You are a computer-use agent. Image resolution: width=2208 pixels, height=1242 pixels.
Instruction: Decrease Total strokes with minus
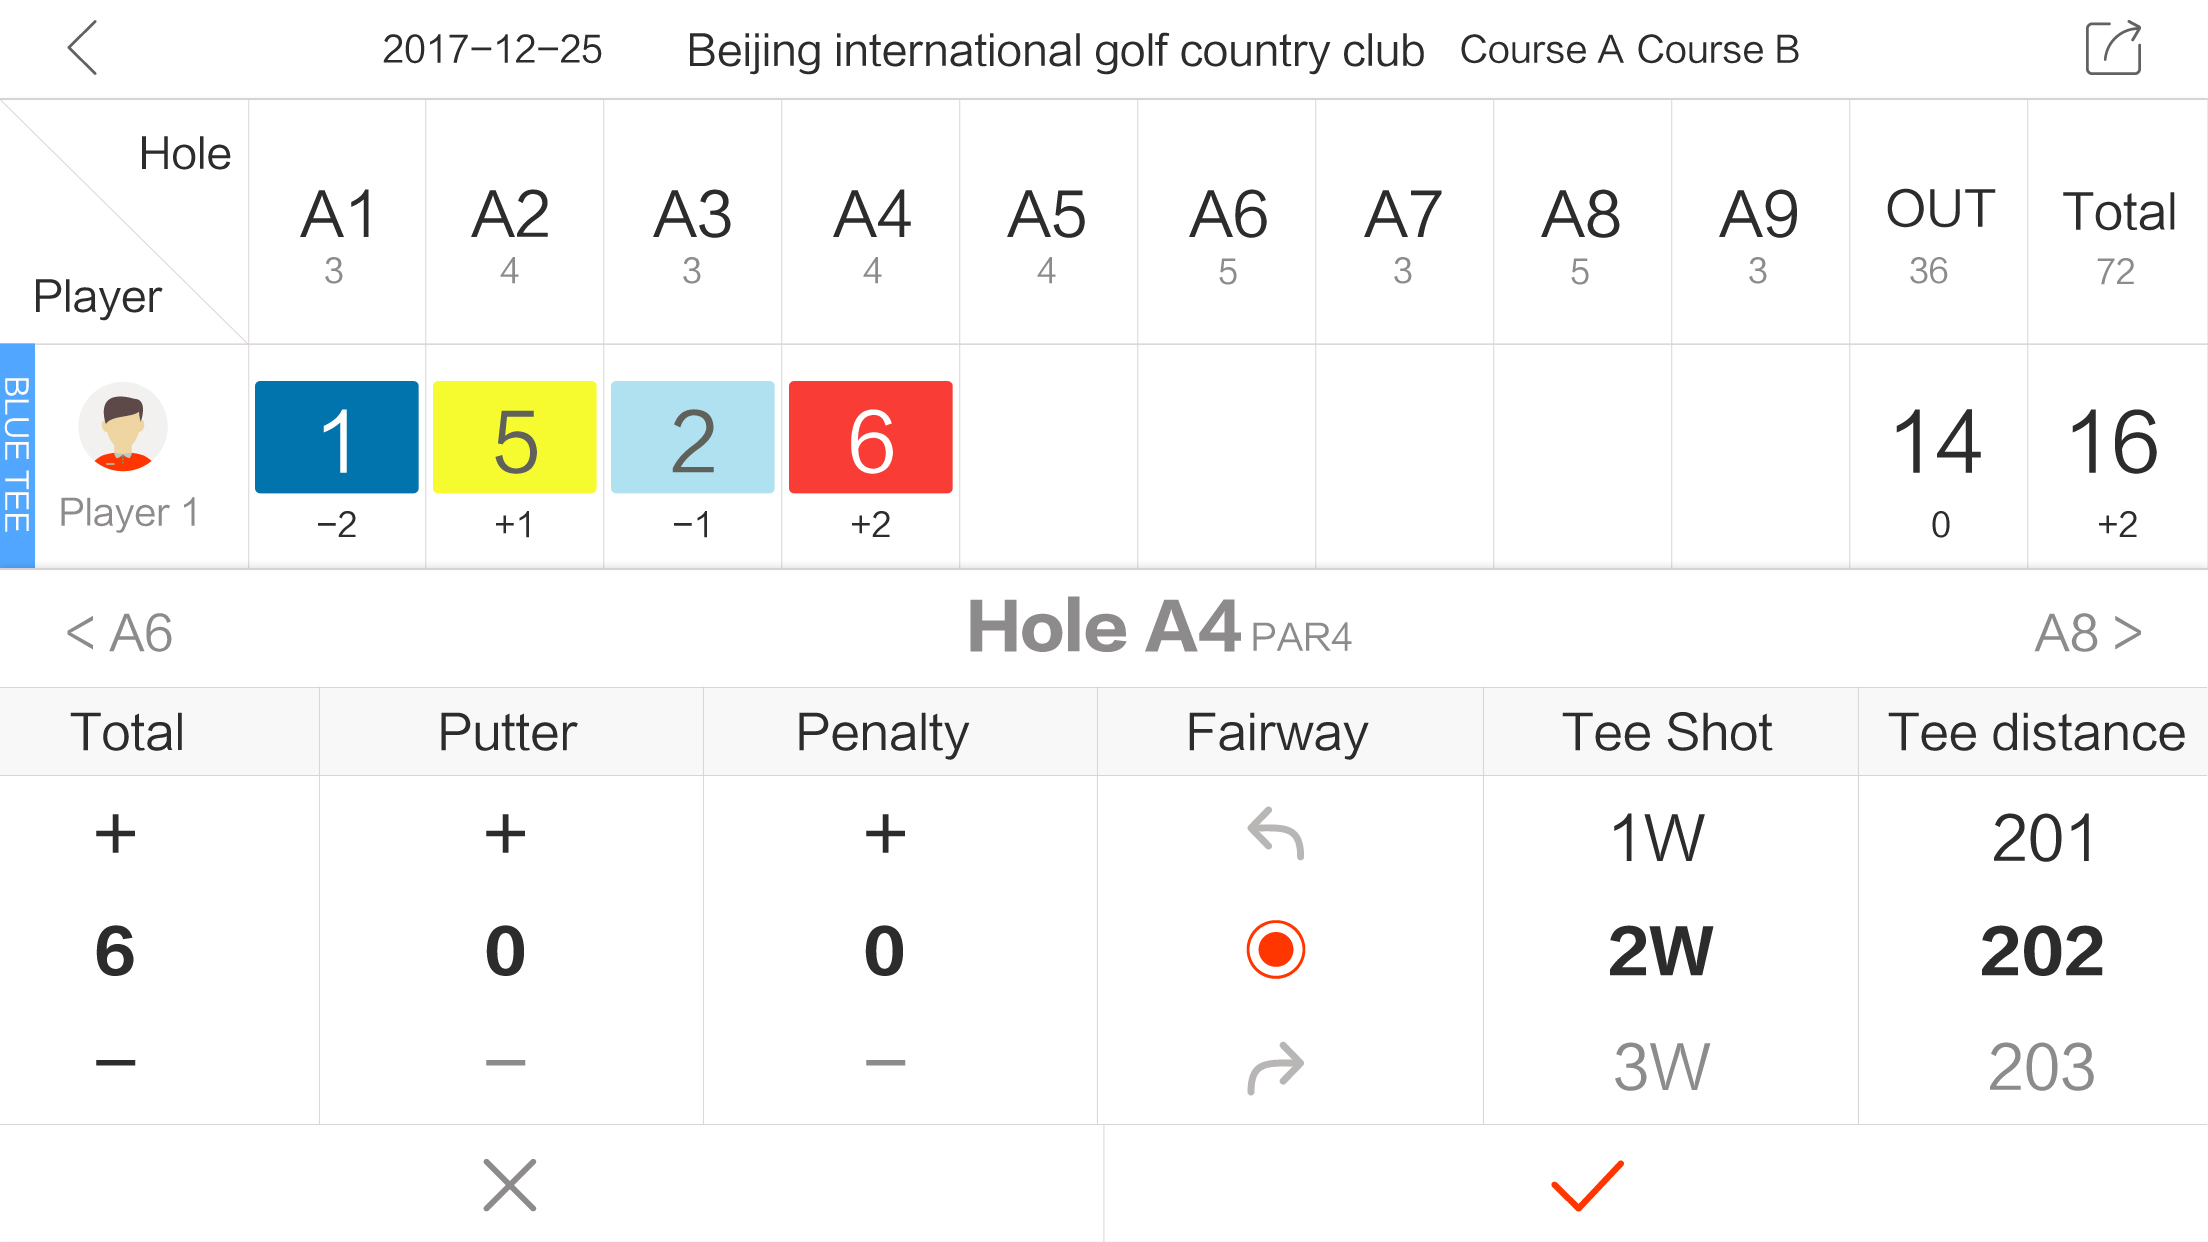(115, 1062)
